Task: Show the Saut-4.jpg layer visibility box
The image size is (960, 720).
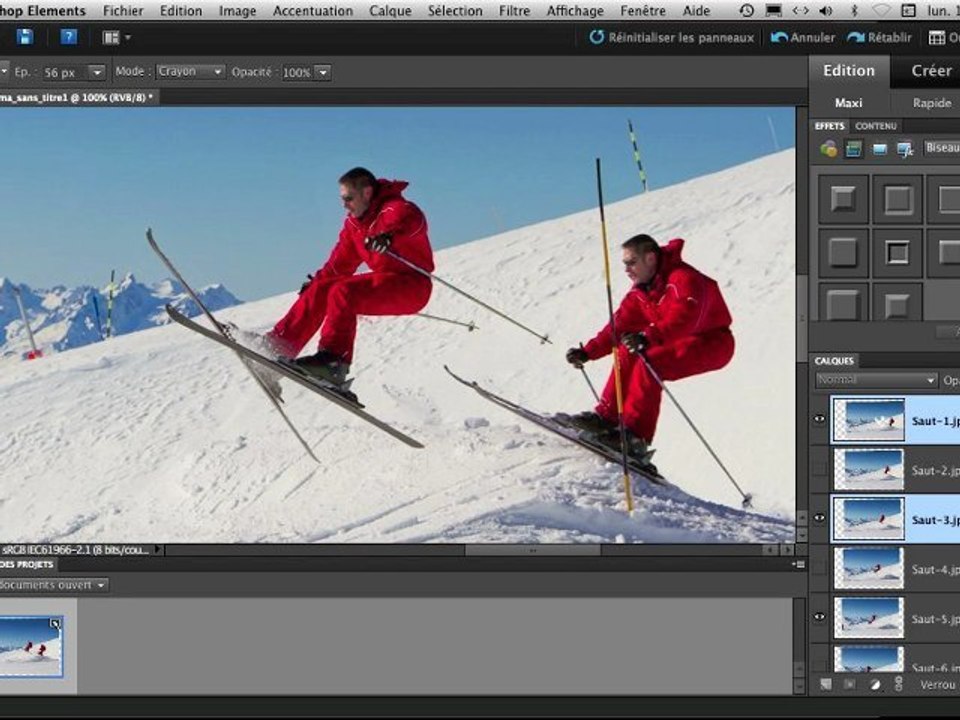Action: (819, 568)
